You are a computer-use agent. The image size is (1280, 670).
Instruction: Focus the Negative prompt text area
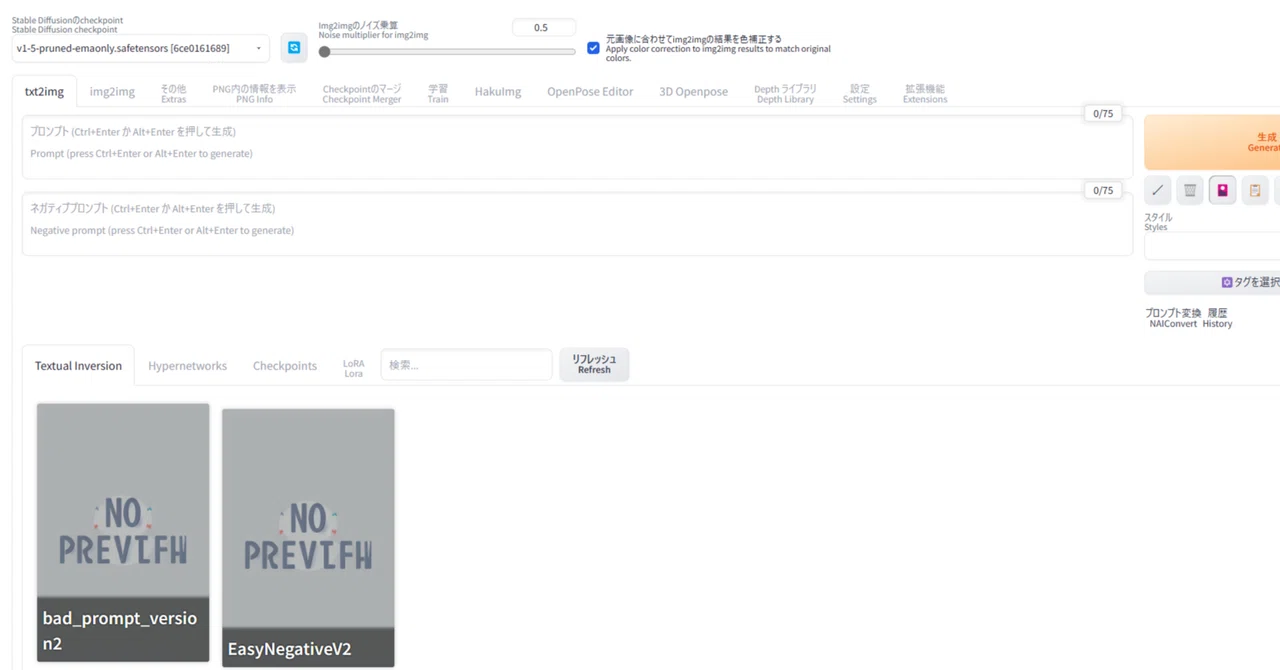577,224
